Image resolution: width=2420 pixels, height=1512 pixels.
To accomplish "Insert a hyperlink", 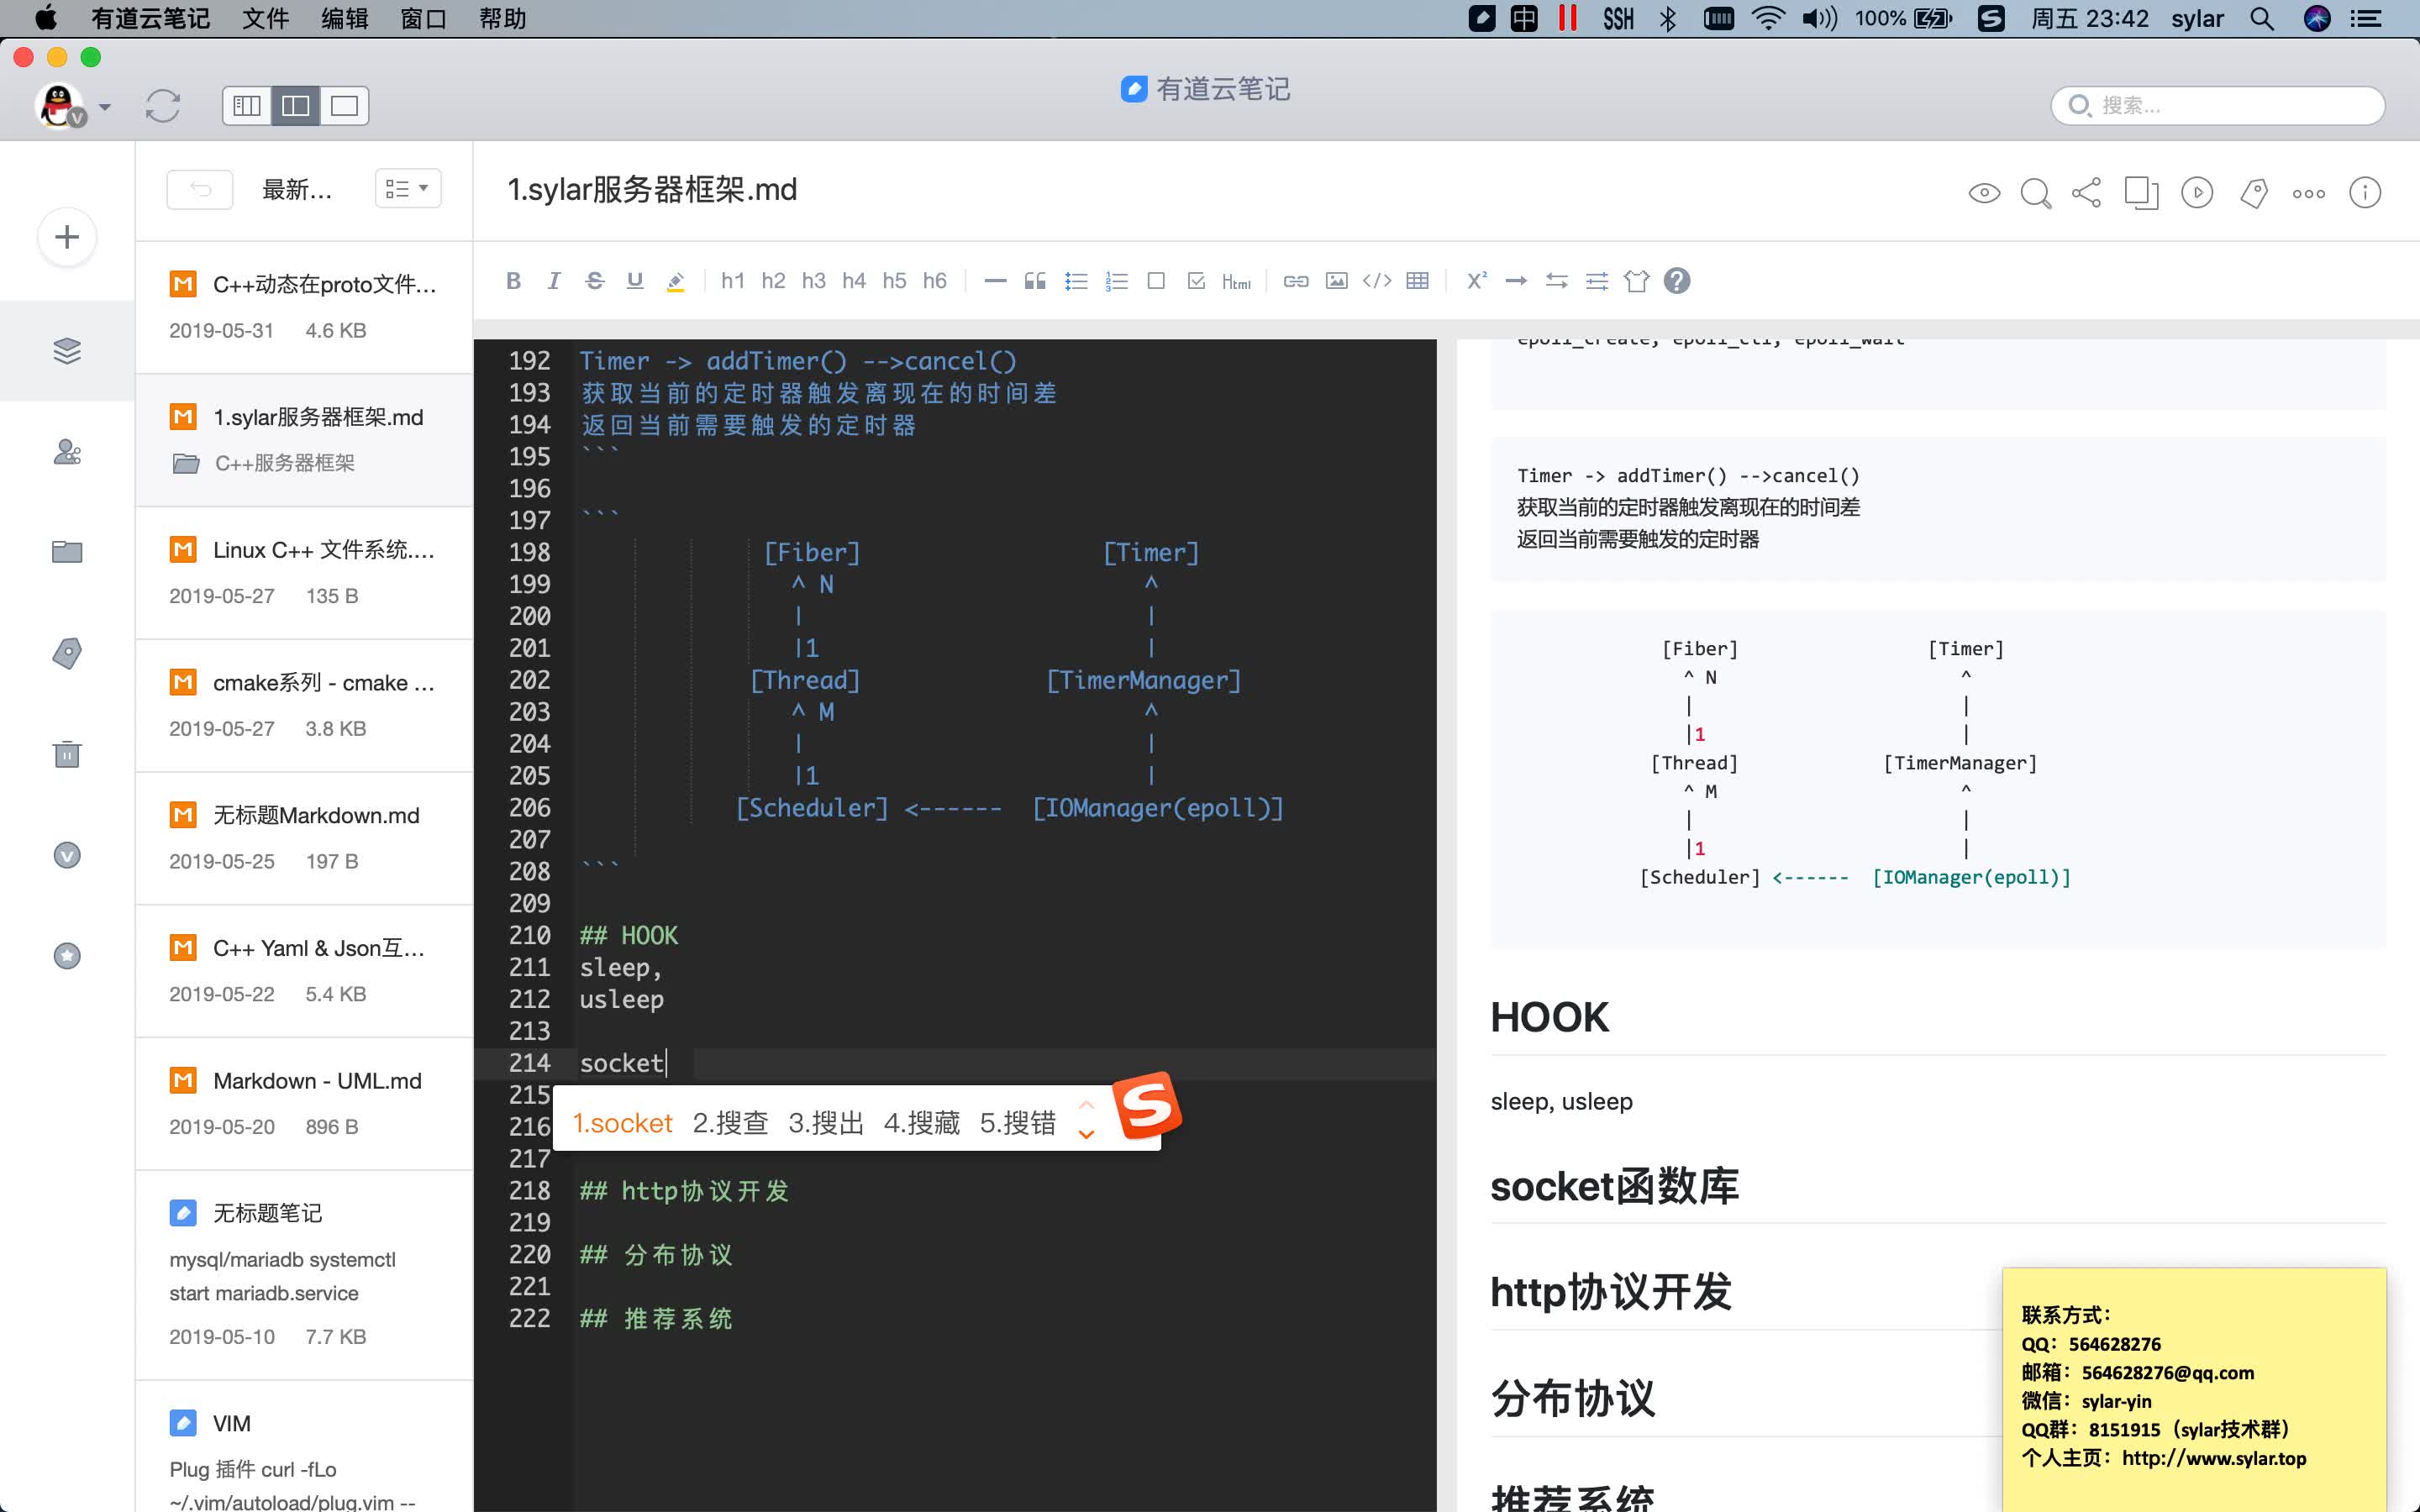I will click(x=1296, y=281).
